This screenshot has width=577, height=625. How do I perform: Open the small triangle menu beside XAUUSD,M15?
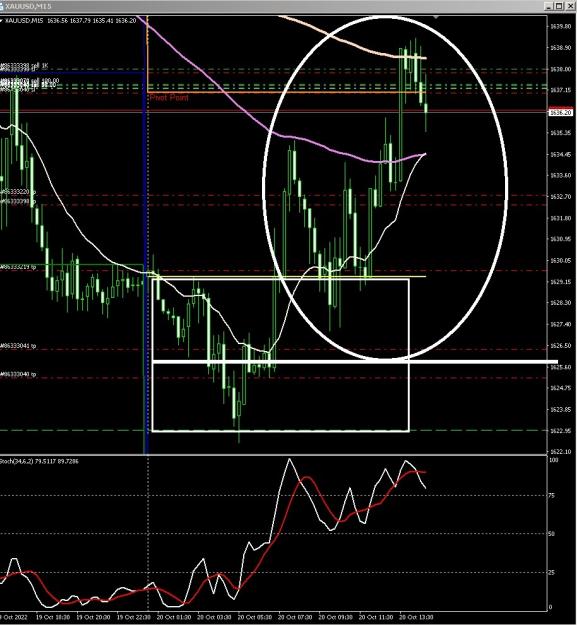1,21
